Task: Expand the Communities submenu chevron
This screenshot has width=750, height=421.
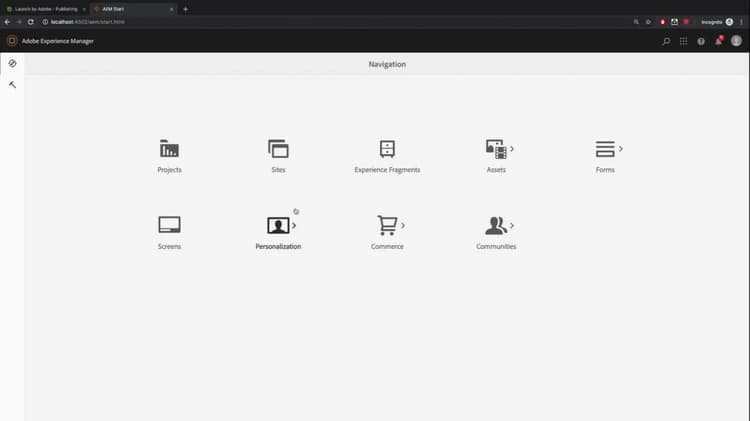Action: tap(512, 225)
